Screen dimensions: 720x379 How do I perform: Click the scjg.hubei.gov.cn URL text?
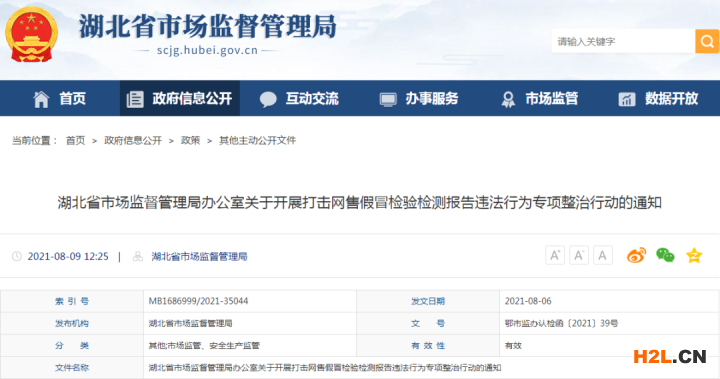(208, 50)
